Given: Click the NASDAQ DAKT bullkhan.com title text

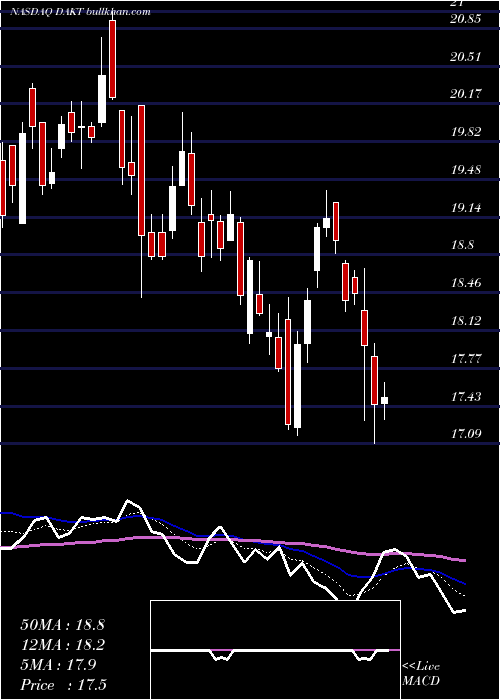Looking at the screenshot, I should (80, 12).
